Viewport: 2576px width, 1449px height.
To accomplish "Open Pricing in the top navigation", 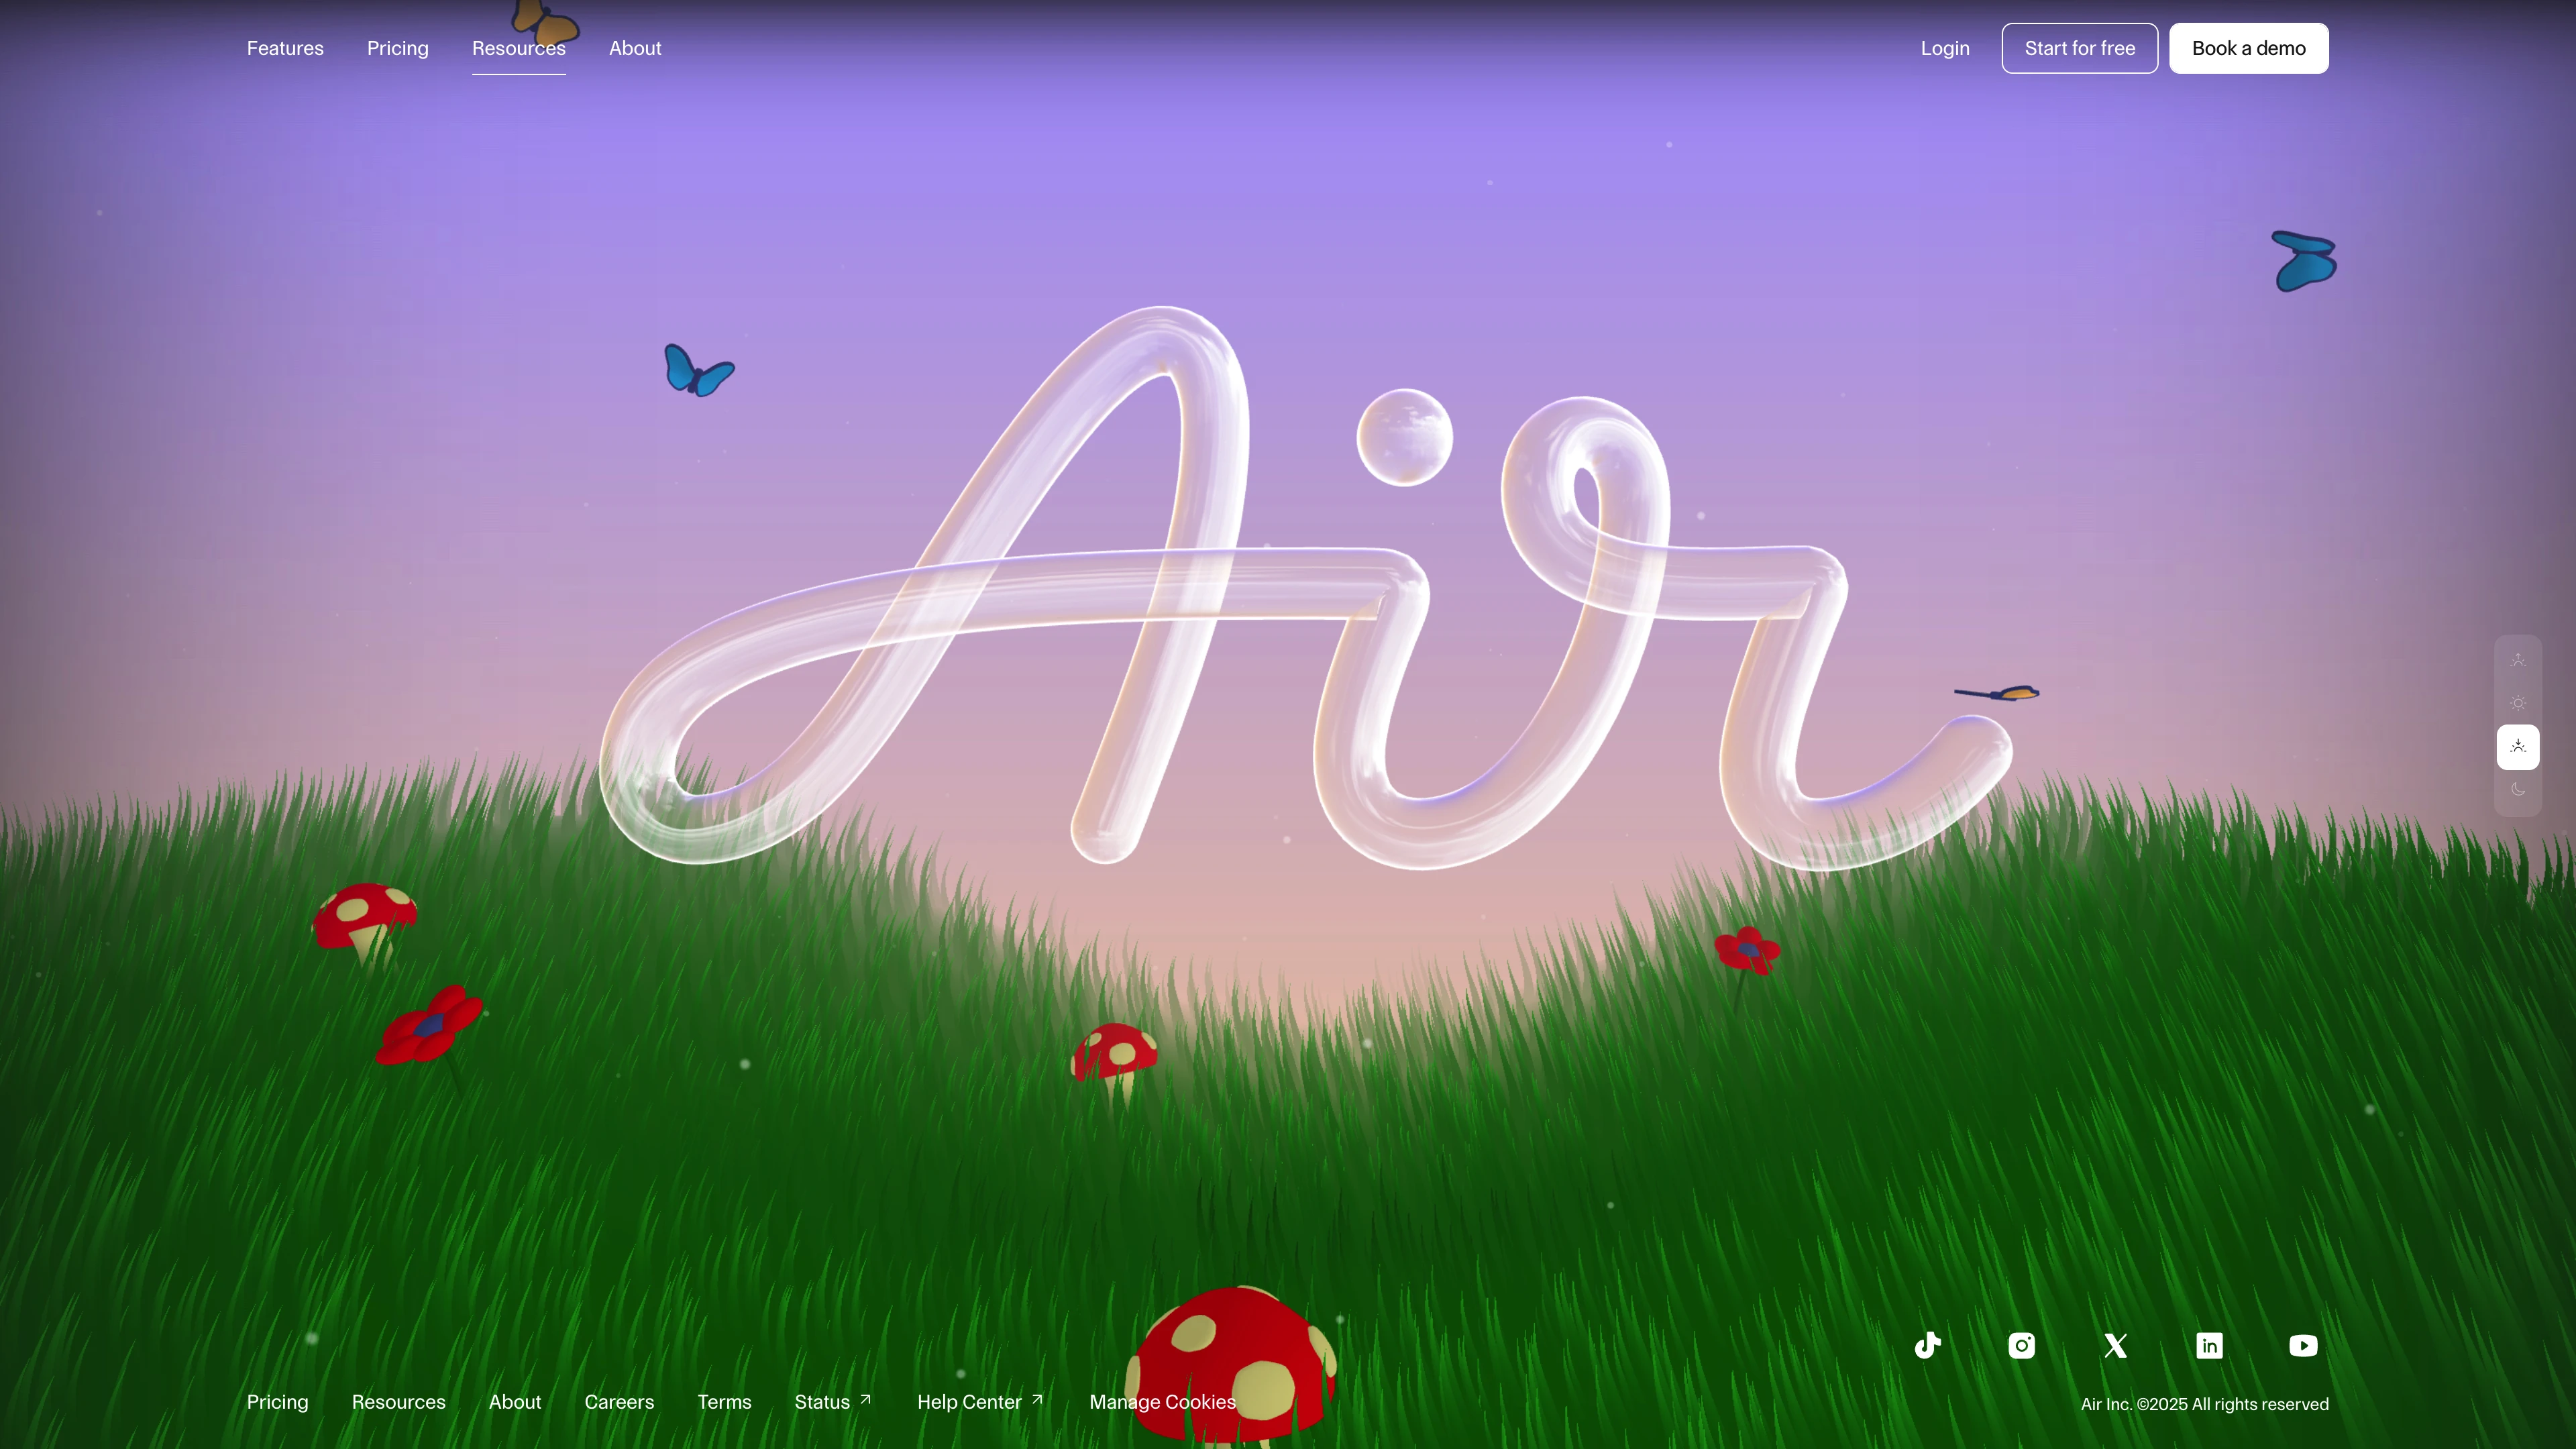I will 397,48.
